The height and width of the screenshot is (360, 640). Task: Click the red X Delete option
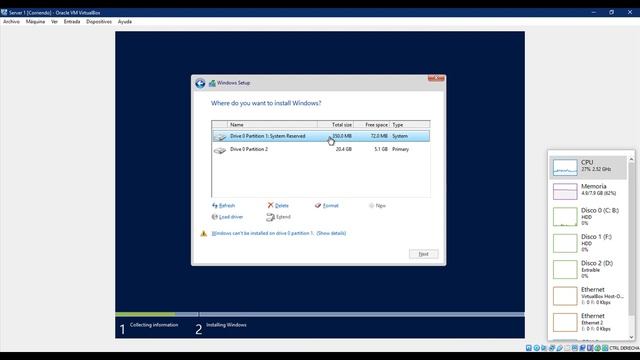278,206
